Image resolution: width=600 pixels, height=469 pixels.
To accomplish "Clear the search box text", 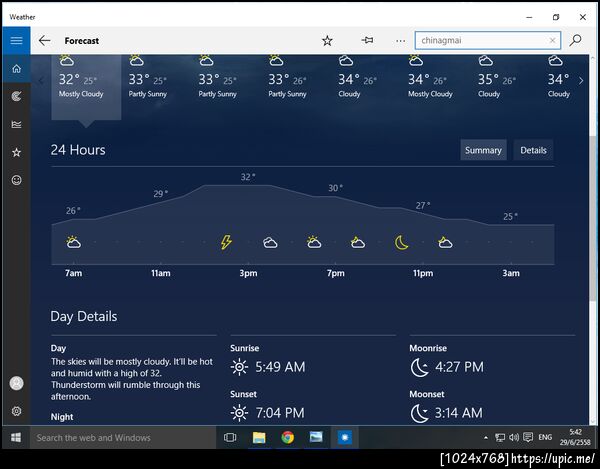I will (552, 40).
